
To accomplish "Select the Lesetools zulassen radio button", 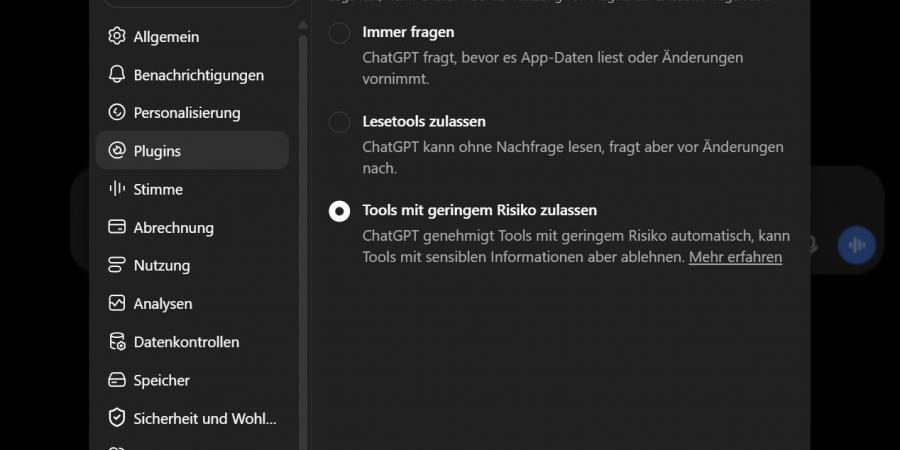I will (339, 122).
